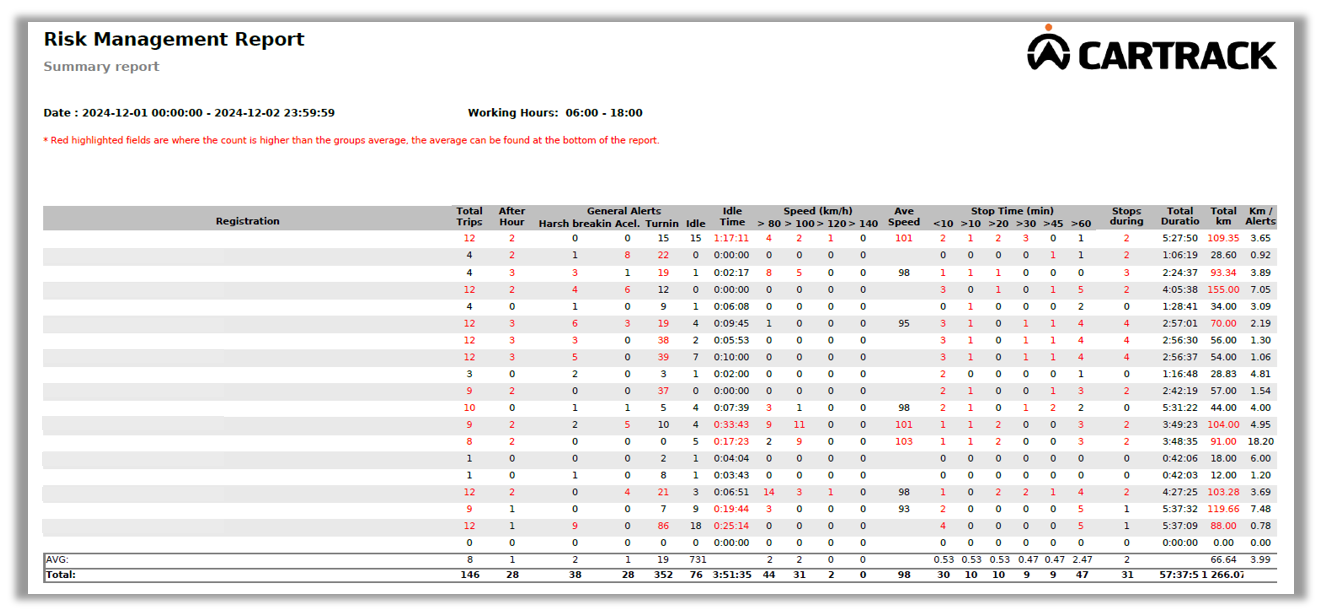The width and height of the screenshot is (1320, 615).
Task: Click the Date range line
Action: pos(189,113)
